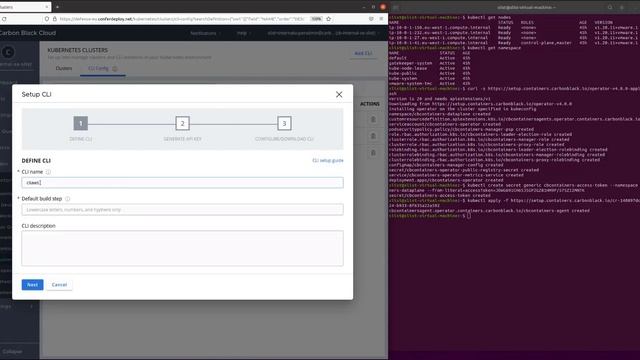Show info icon beside Default build step

coord(67,199)
